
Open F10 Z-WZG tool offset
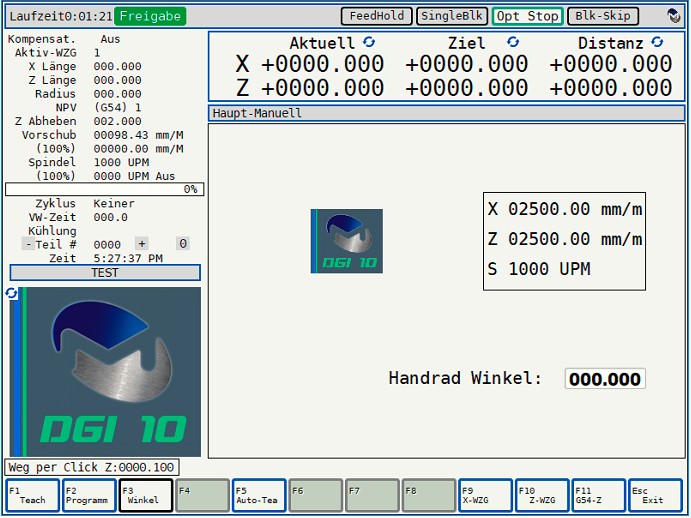click(542, 496)
